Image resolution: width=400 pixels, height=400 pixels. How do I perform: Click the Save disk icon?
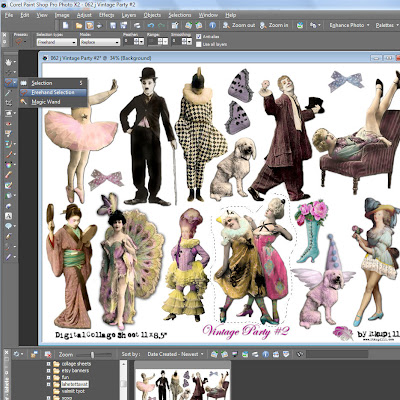coord(113,25)
